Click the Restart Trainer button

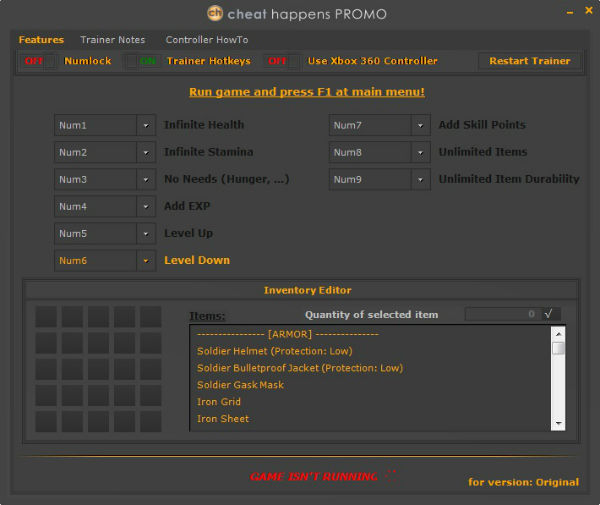click(530, 61)
